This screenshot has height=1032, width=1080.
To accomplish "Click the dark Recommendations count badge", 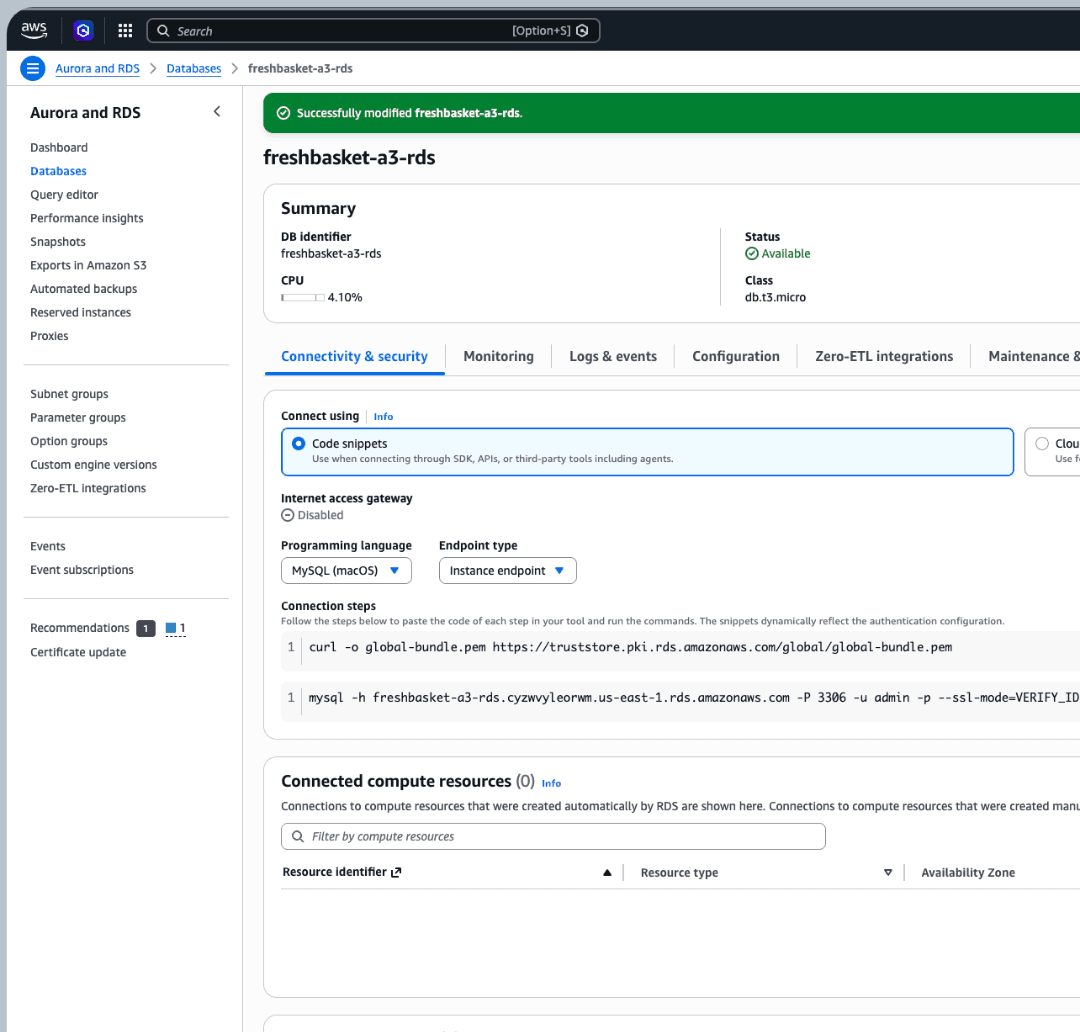I will tap(145, 628).
